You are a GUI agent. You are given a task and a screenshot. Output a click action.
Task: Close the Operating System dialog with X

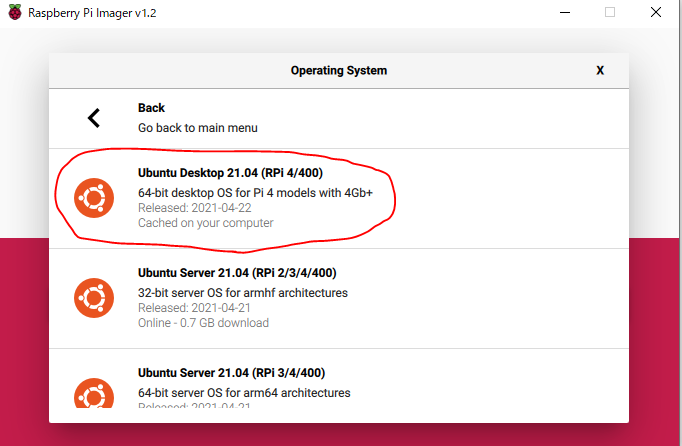[600, 70]
